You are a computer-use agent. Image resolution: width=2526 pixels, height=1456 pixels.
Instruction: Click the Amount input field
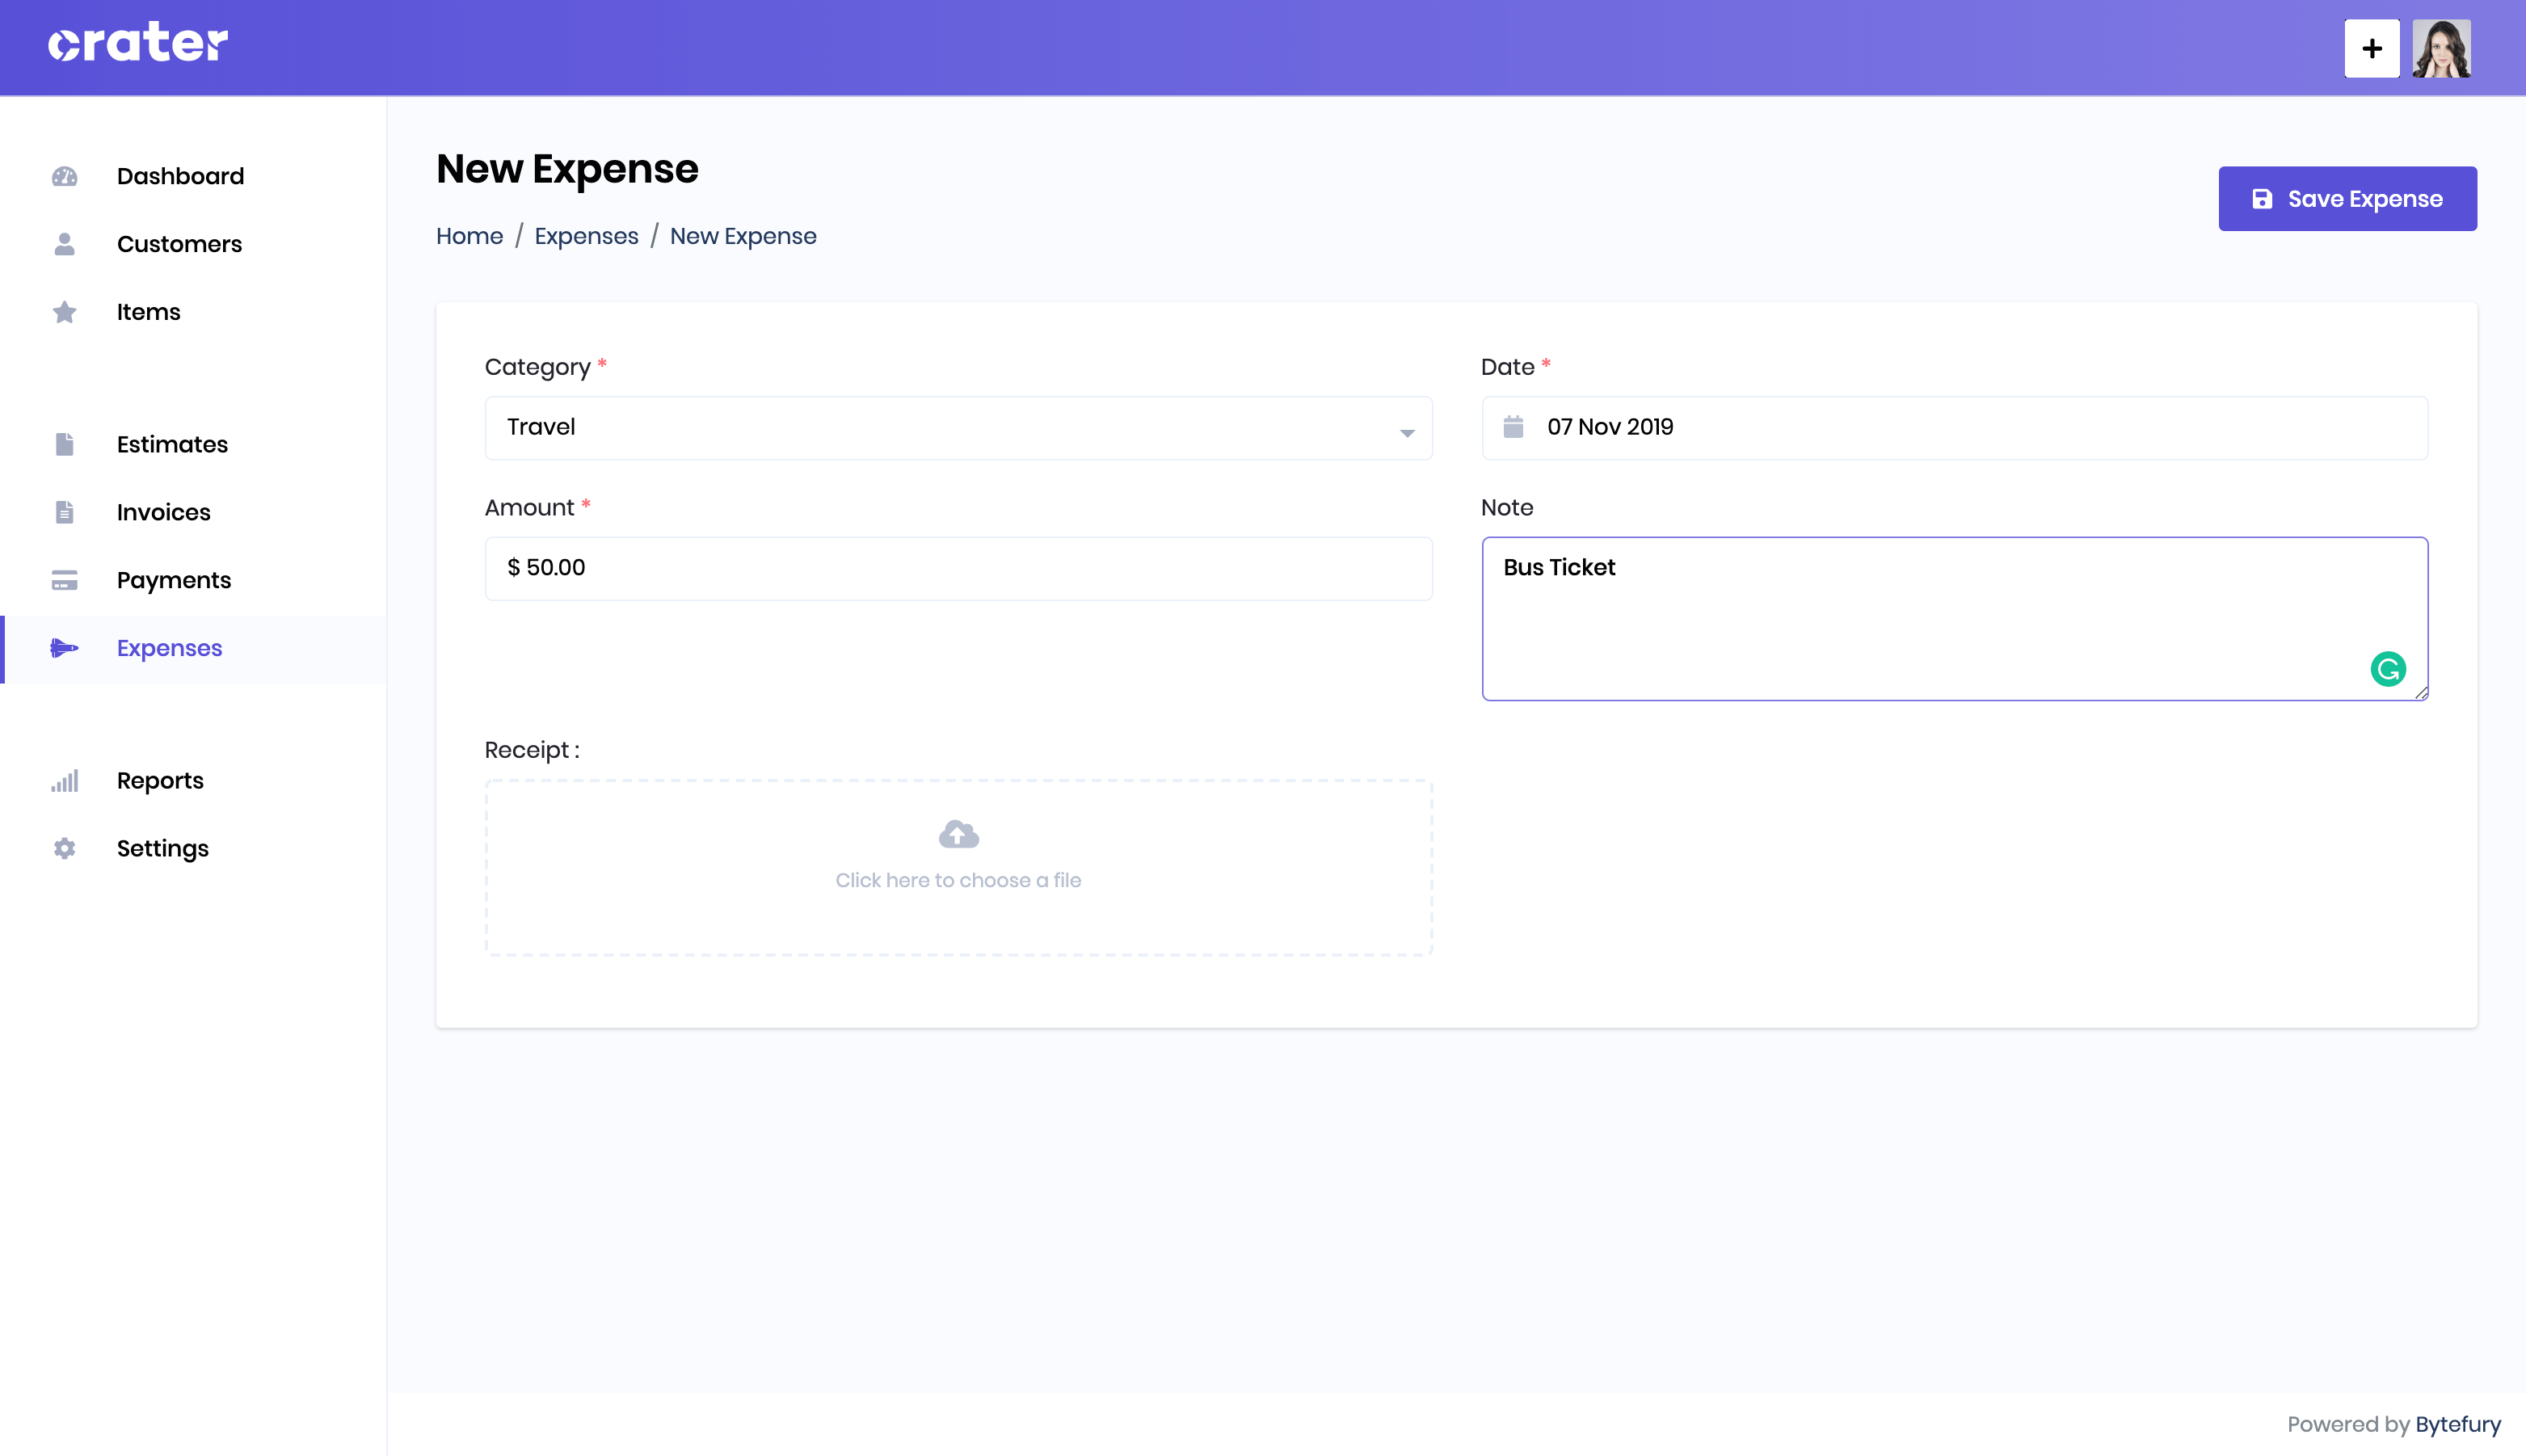pyautogui.click(x=958, y=567)
